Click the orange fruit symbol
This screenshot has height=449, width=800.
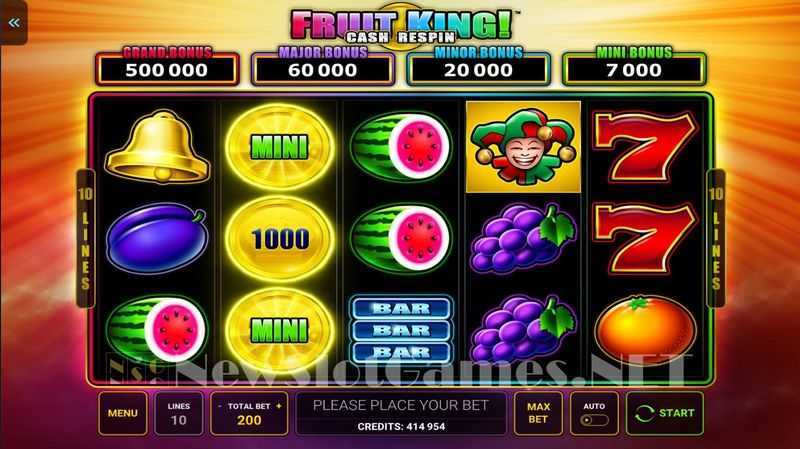pos(645,330)
